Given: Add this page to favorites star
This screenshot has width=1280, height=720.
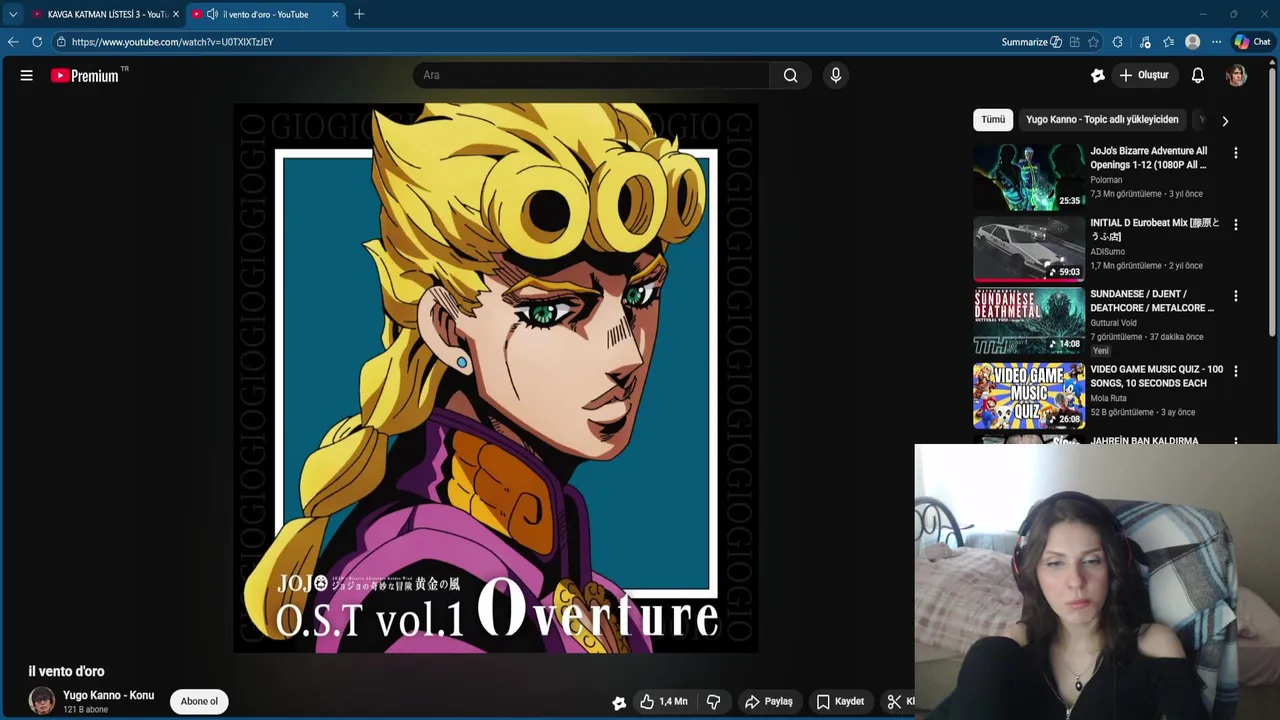Looking at the screenshot, I should [1093, 42].
